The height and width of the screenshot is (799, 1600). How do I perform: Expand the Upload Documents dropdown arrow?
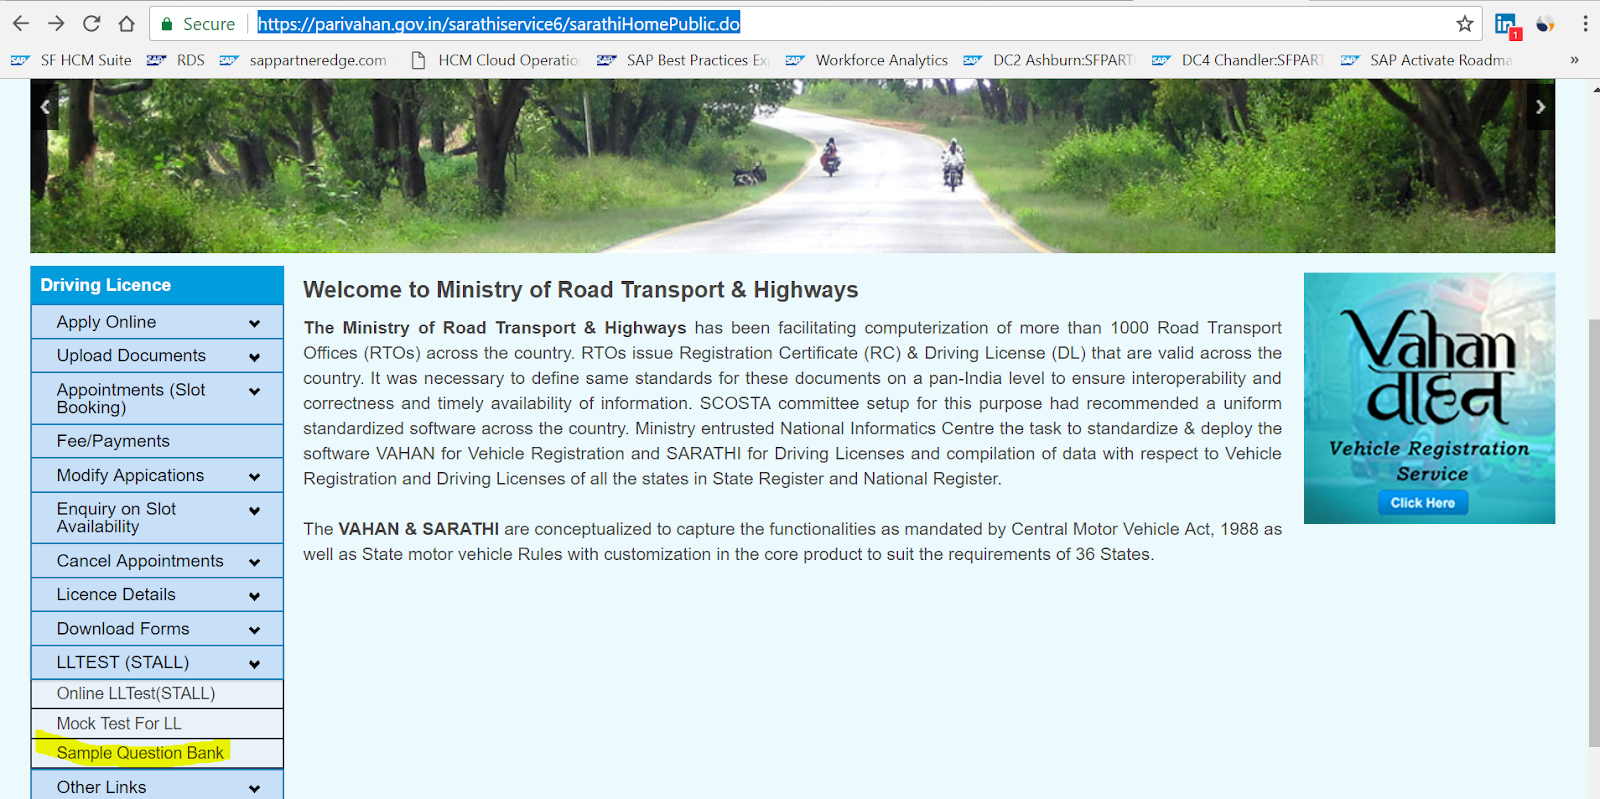click(x=254, y=357)
